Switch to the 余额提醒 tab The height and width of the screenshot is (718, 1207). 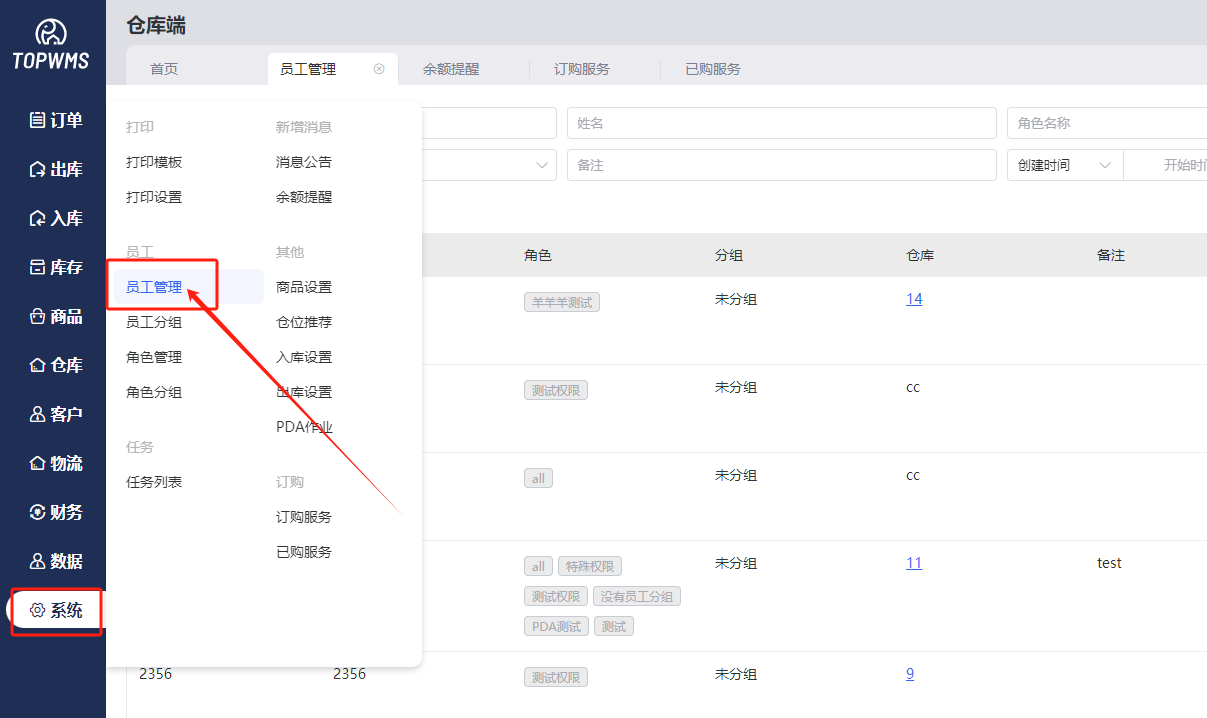451,69
